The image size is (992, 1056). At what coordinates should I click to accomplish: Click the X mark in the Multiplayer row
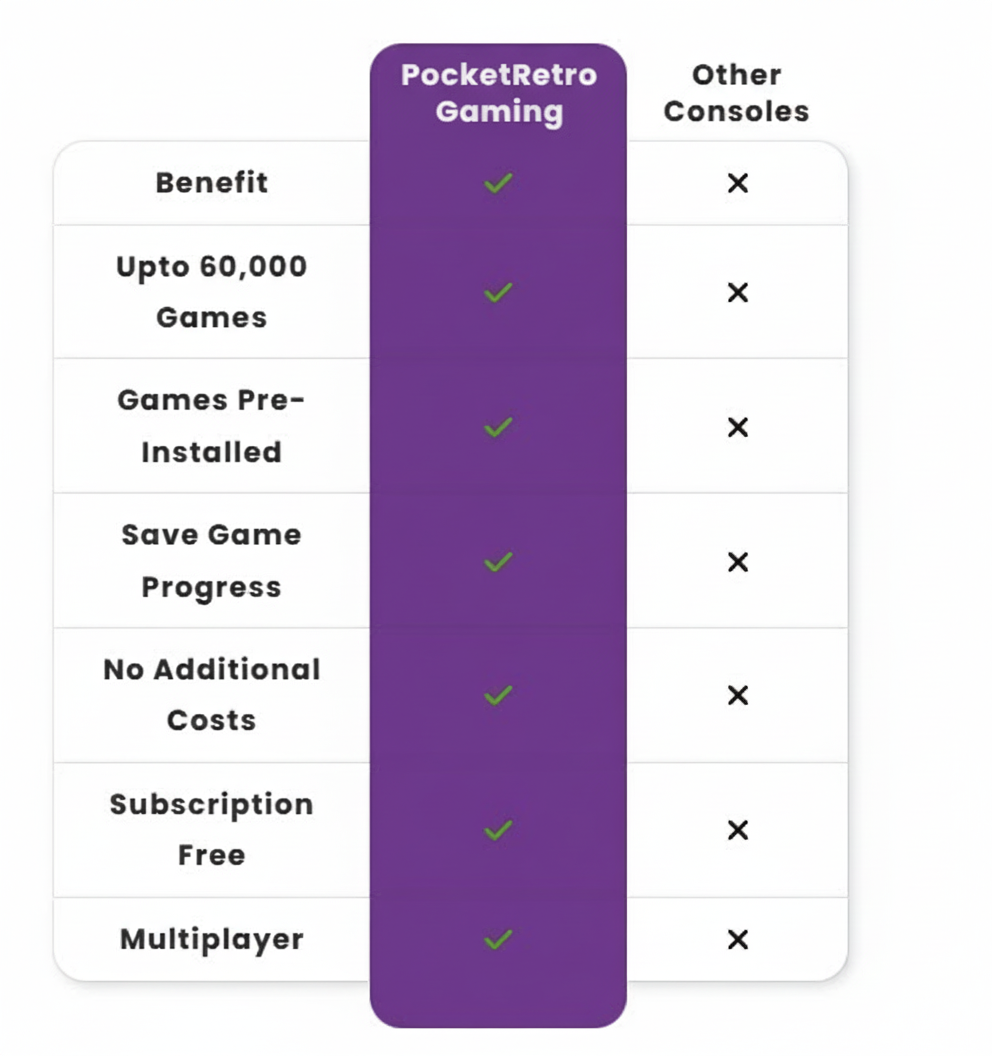(738, 939)
